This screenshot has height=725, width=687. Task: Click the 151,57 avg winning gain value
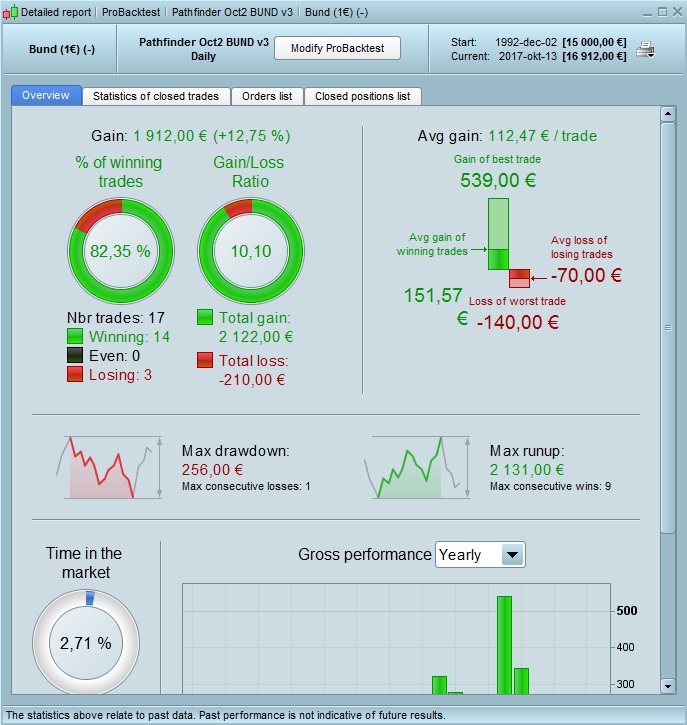point(433,295)
